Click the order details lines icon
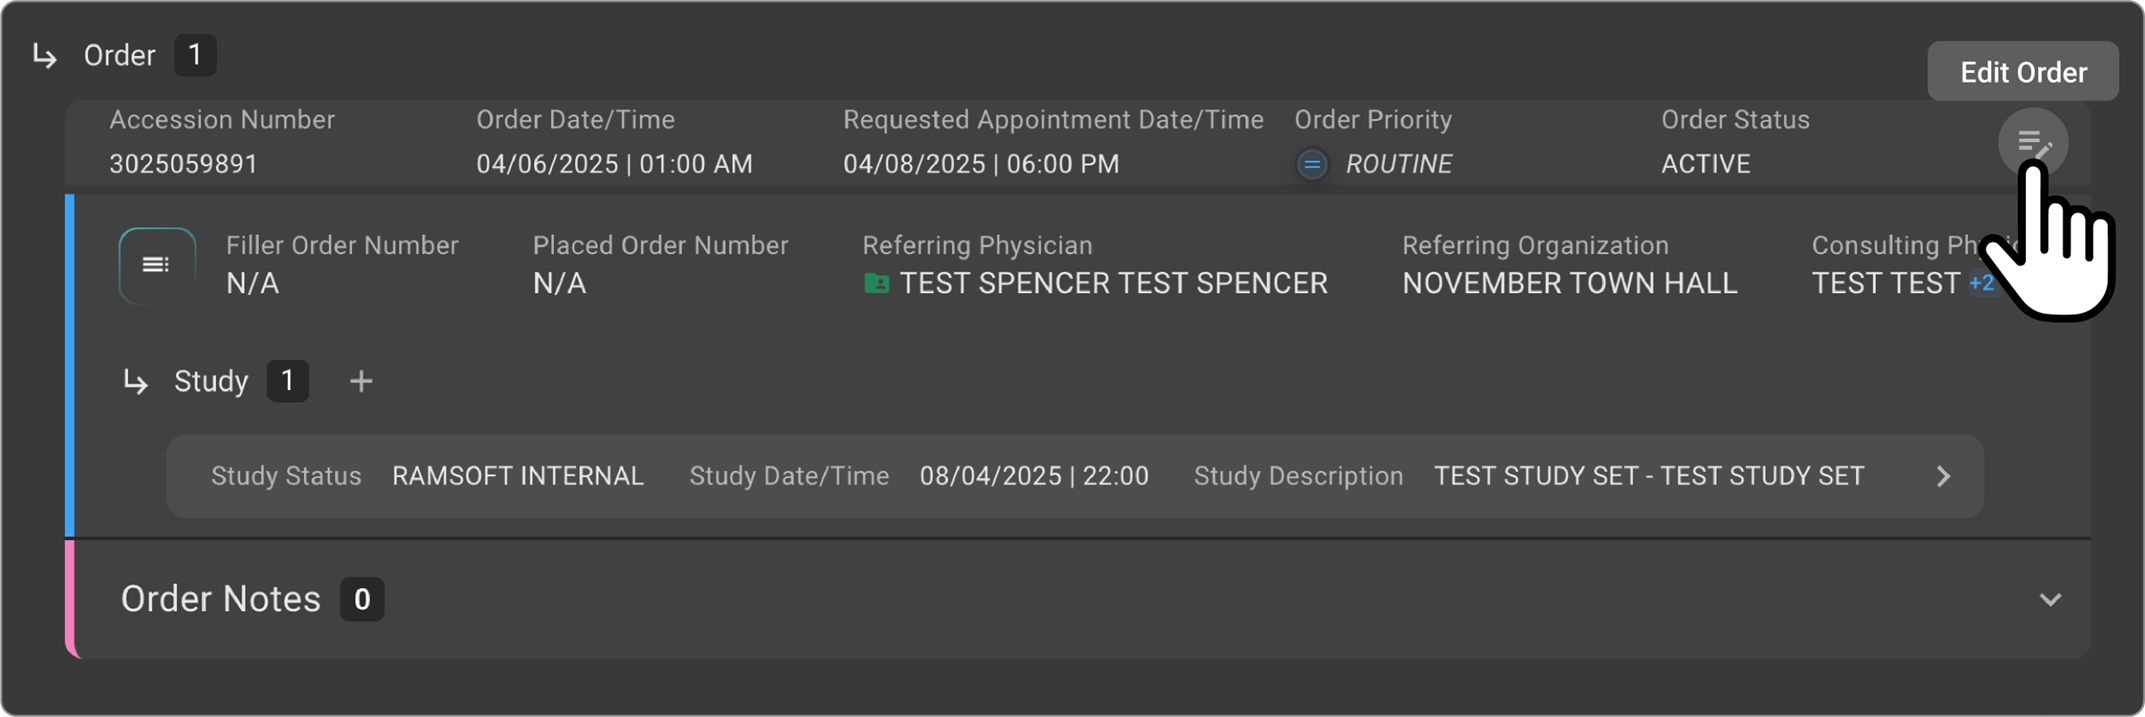 point(156,265)
